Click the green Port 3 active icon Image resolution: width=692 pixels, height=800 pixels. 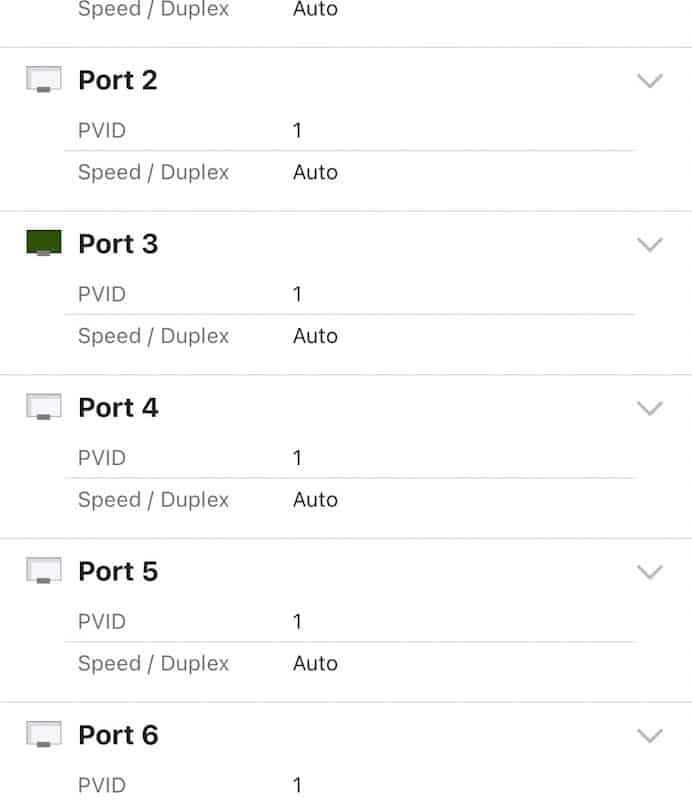tap(44, 243)
